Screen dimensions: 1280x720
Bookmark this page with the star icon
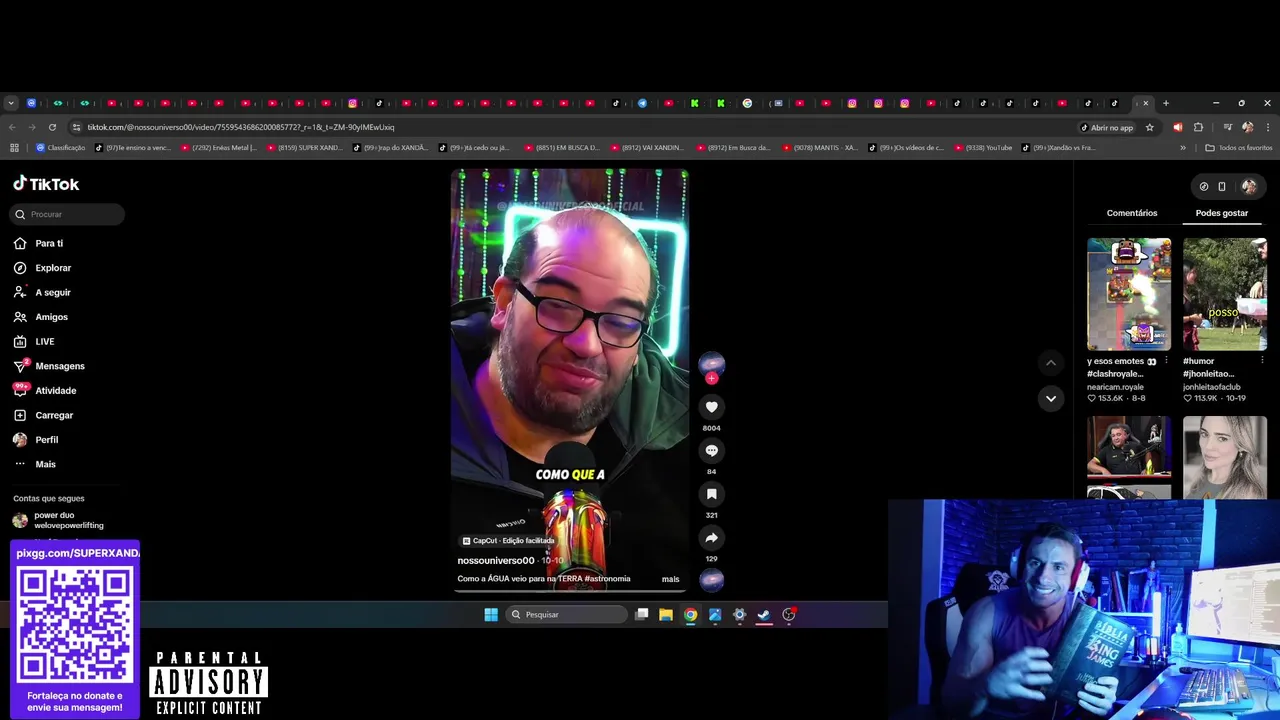point(1150,127)
